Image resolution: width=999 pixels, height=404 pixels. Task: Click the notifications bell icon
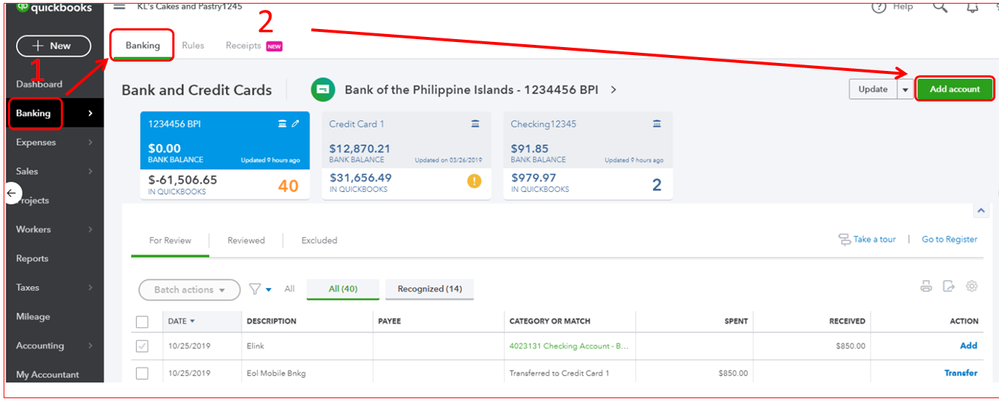tap(973, 7)
